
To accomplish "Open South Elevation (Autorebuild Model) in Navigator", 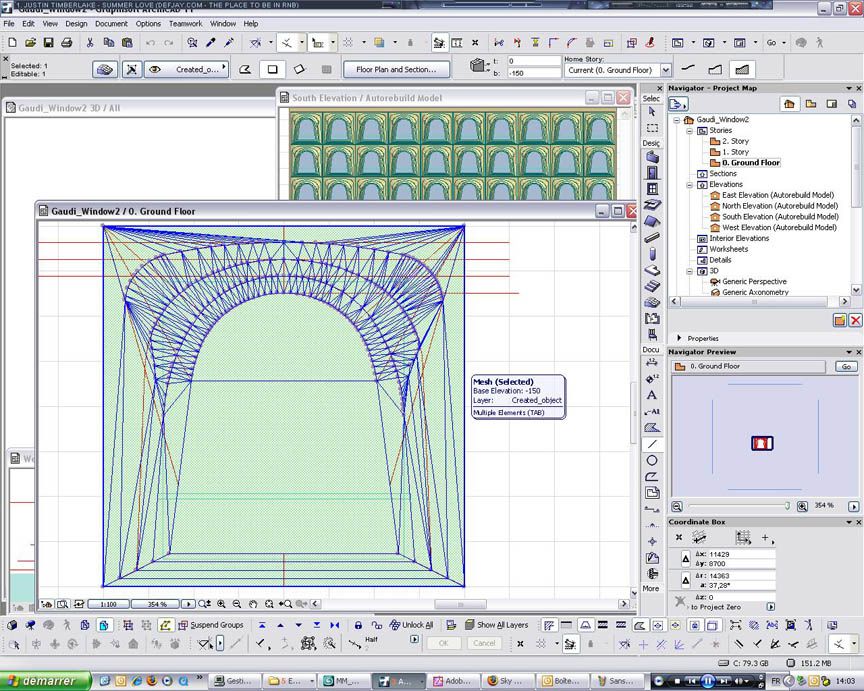I will (x=779, y=216).
